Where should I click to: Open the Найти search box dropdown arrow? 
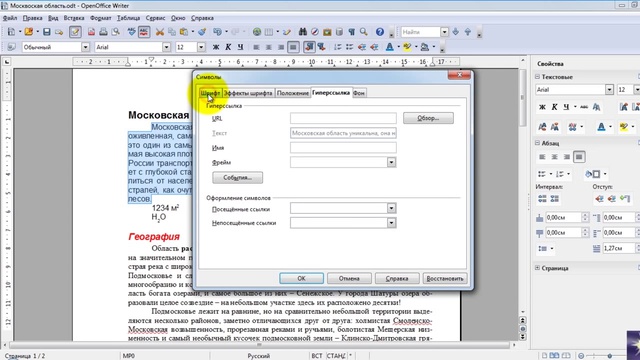tap(444, 32)
